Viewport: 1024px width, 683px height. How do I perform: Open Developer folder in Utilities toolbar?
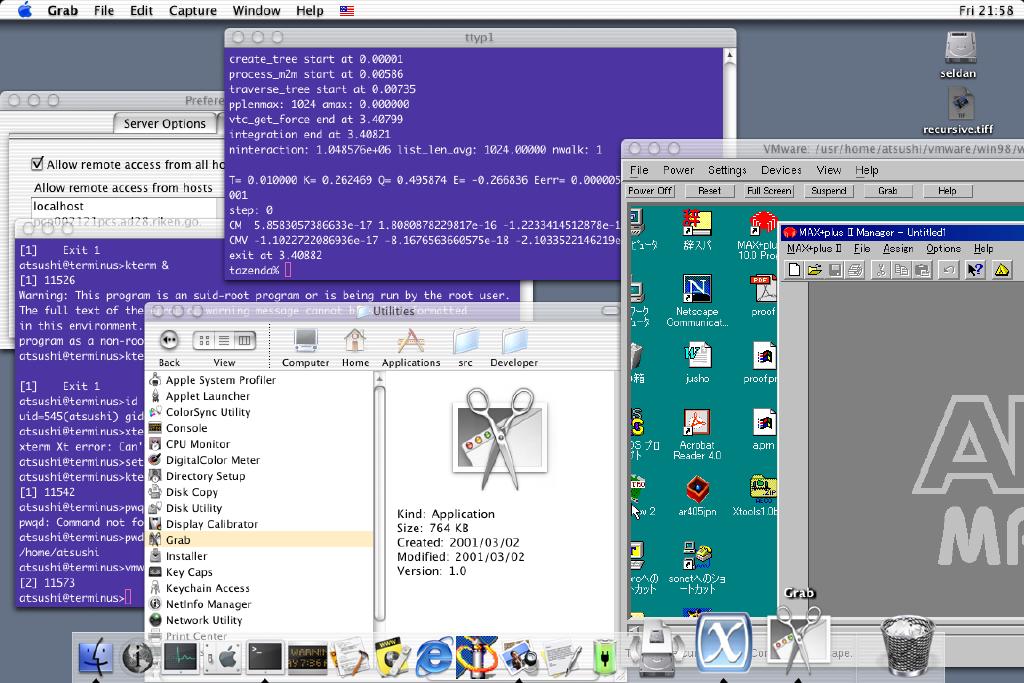click(514, 347)
